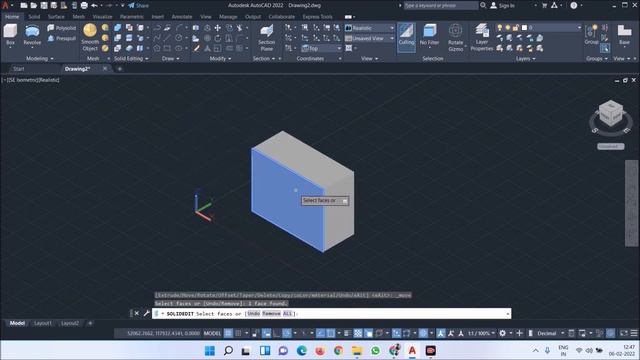Open Microsoft Edge from the taskbar
The width and height of the screenshot is (640, 360).
pyautogui.click(x=302, y=351)
